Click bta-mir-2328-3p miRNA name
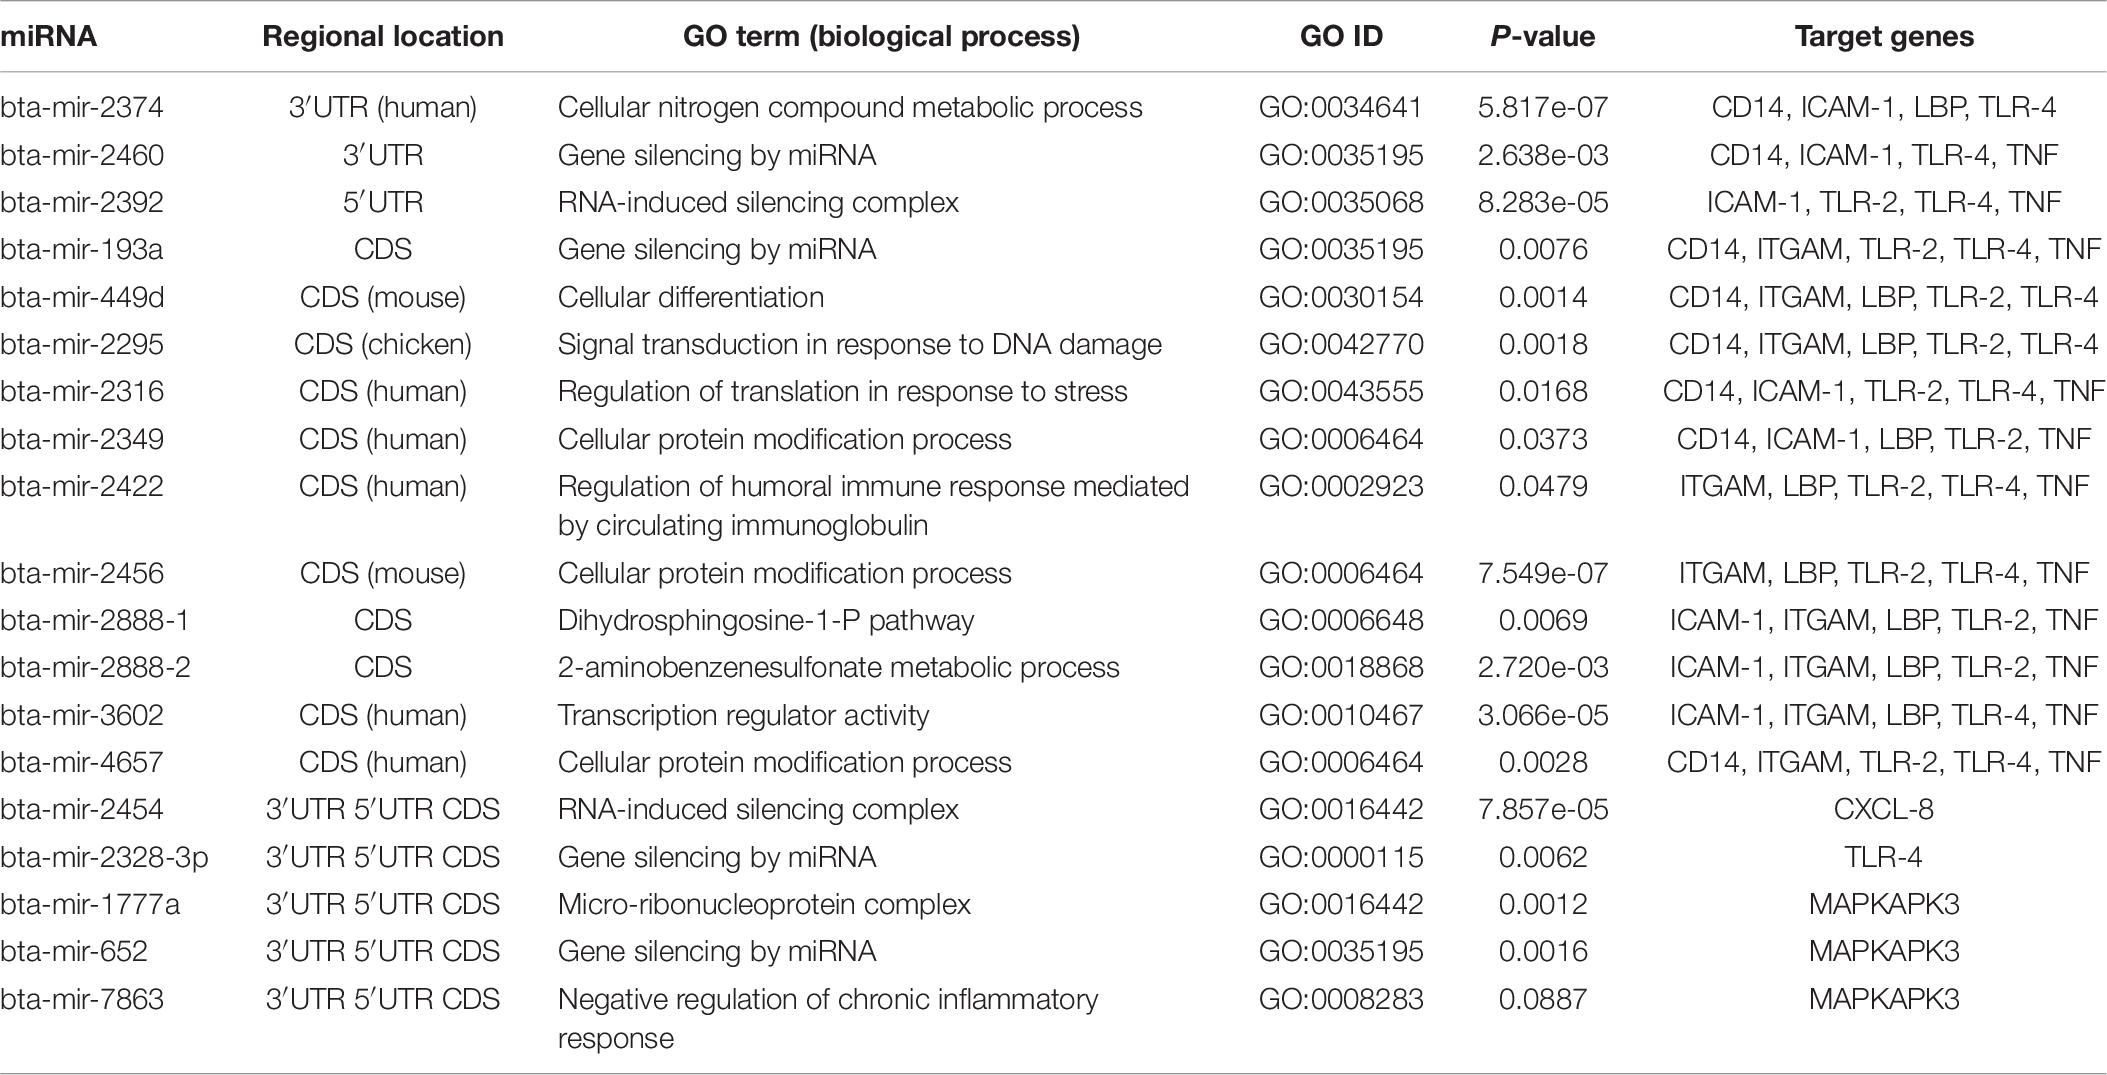Image resolution: width=2107 pixels, height=1075 pixels. click(104, 858)
